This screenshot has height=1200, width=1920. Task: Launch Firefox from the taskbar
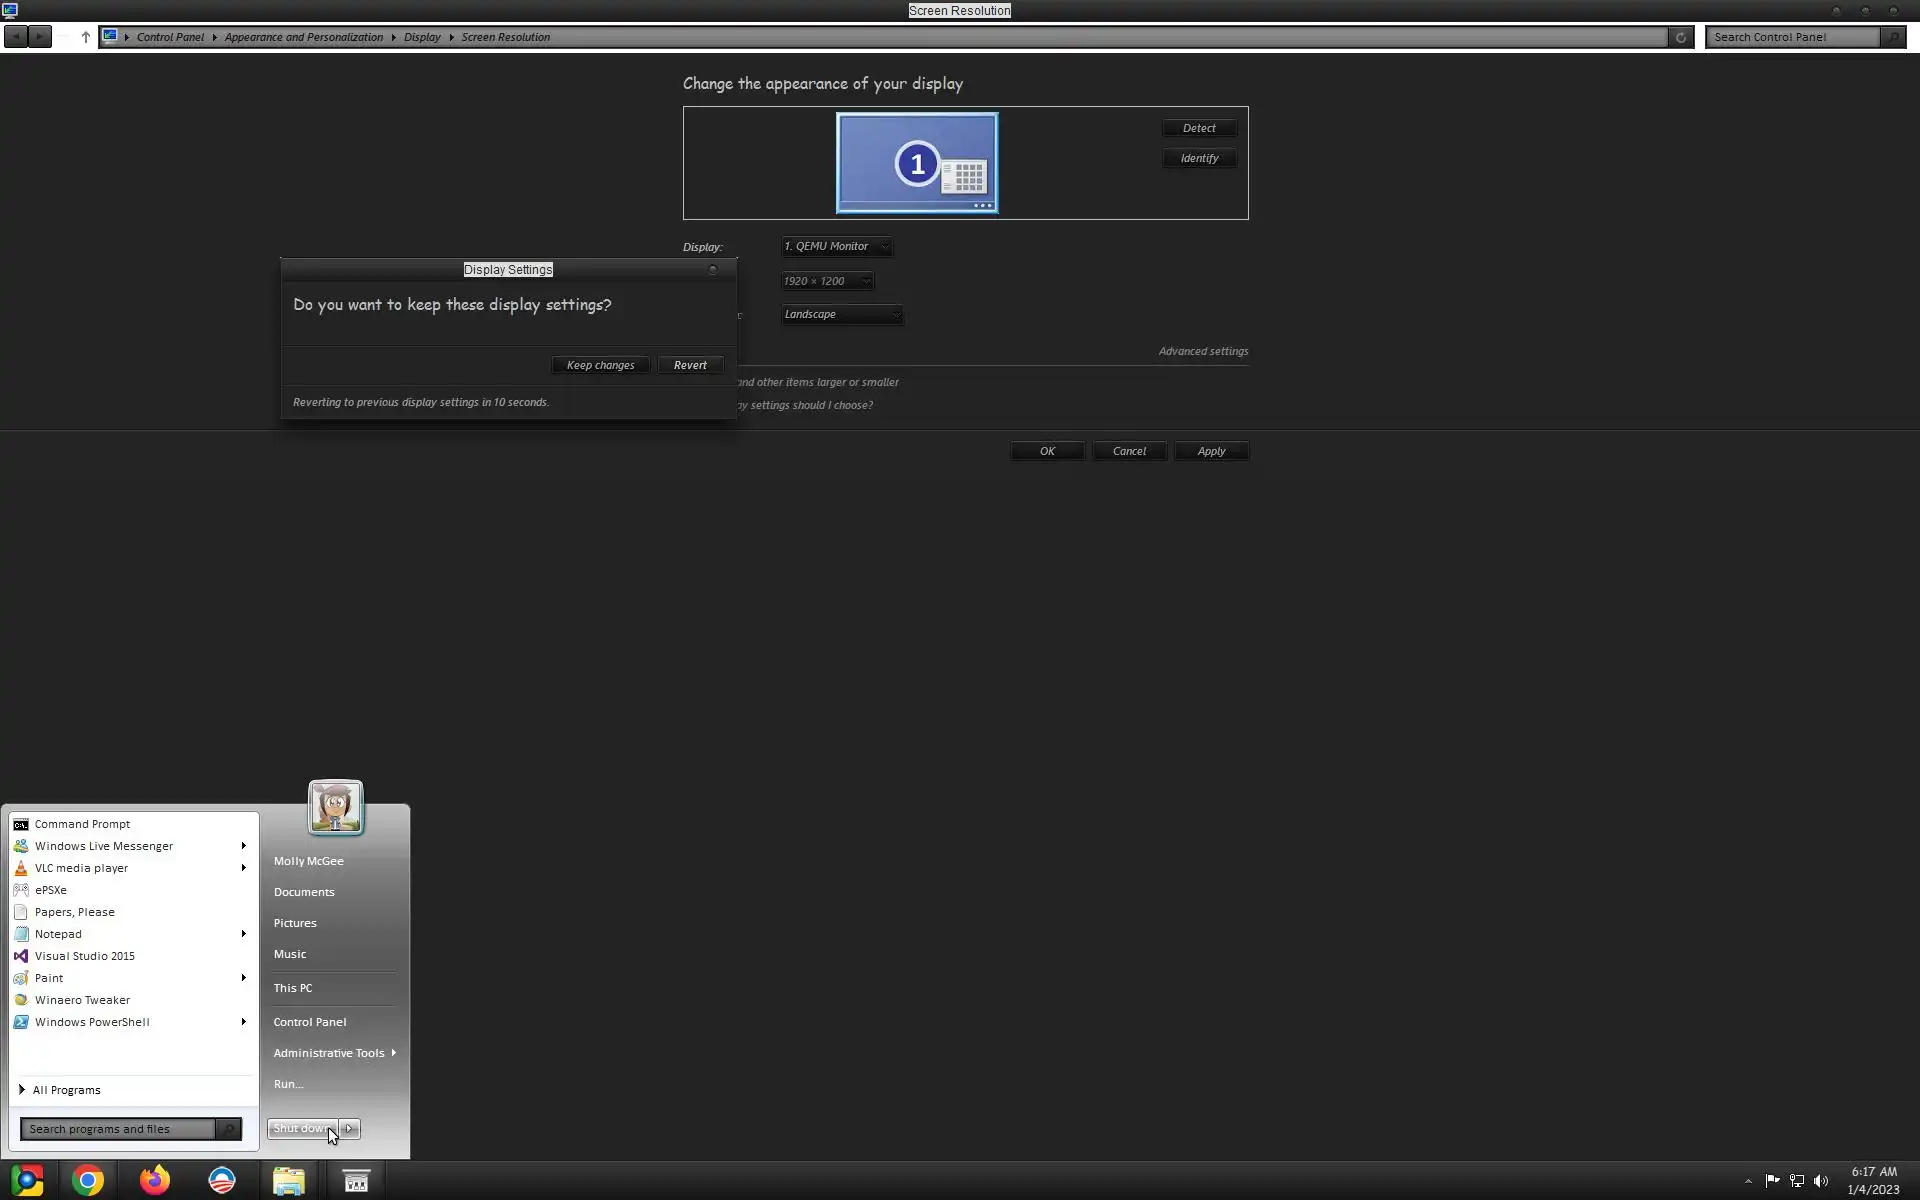(155, 1181)
